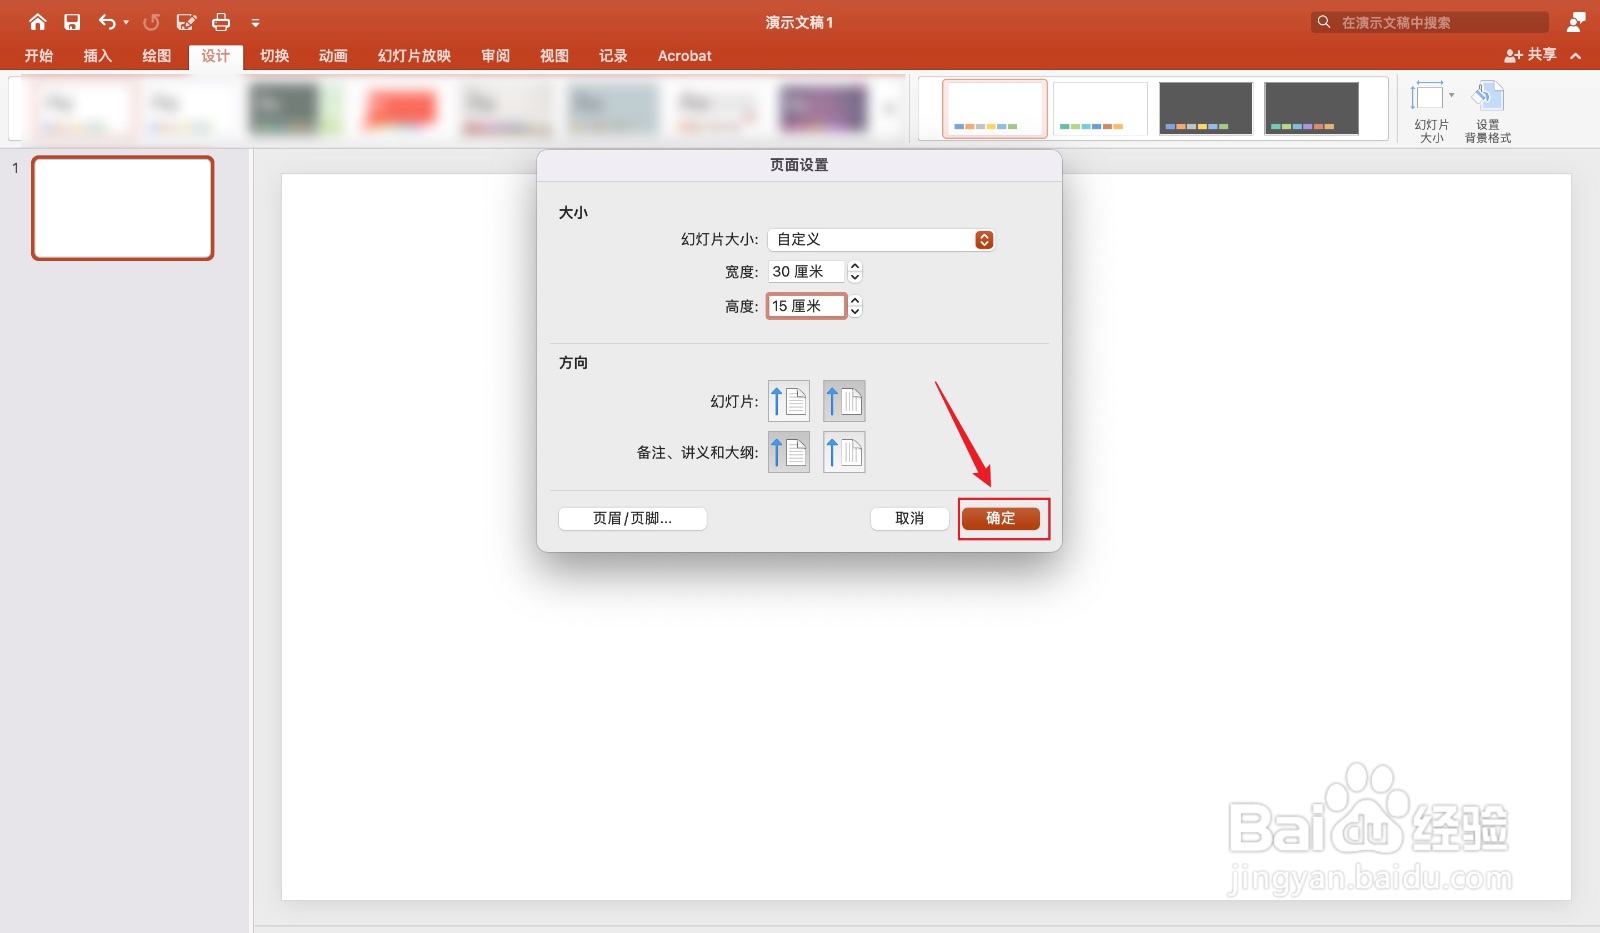Open the 视图 tab

coord(554,56)
